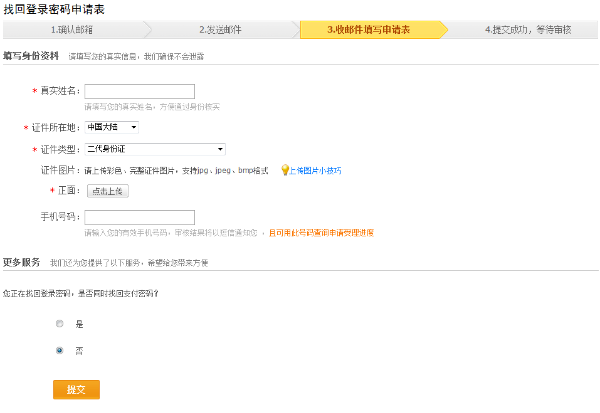Go to step 2.发送邮件 tab
Image resolution: width=600 pixels, height=413 pixels.
[224, 30]
